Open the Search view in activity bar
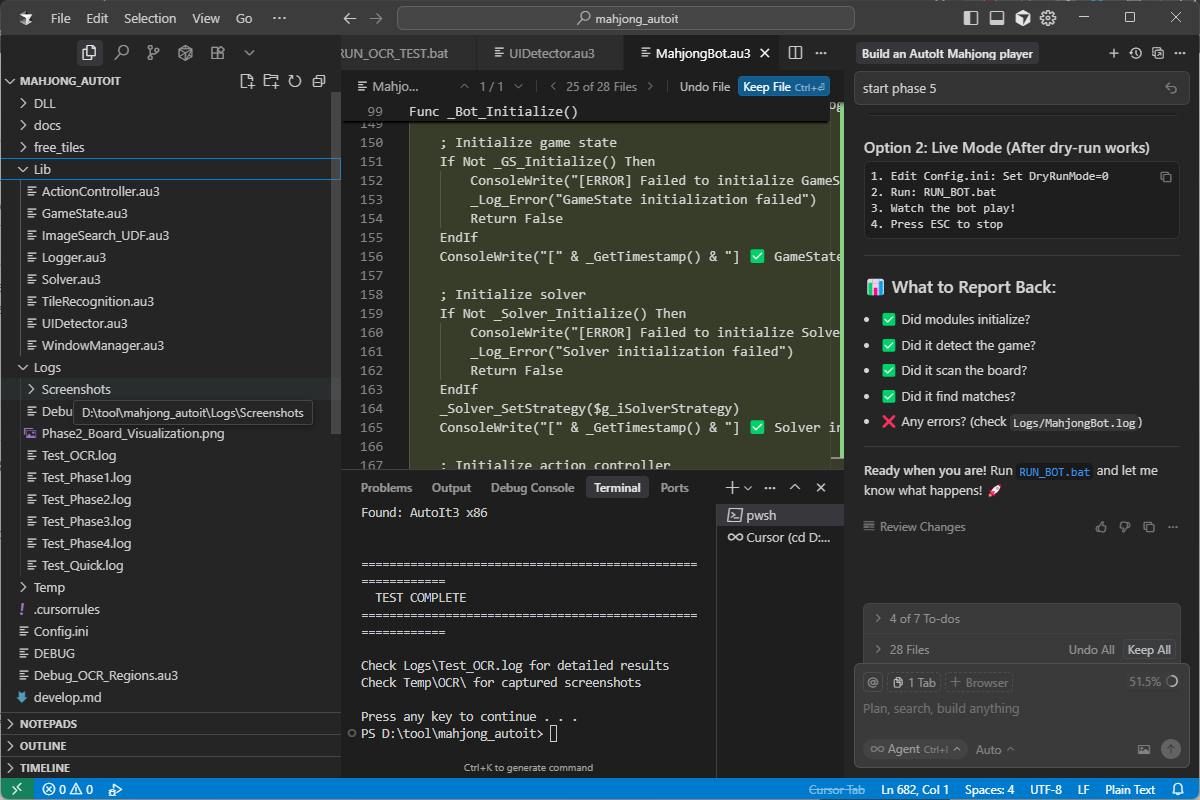The width and height of the screenshot is (1200, 800). pyautogui.click(x=121, y=52)
